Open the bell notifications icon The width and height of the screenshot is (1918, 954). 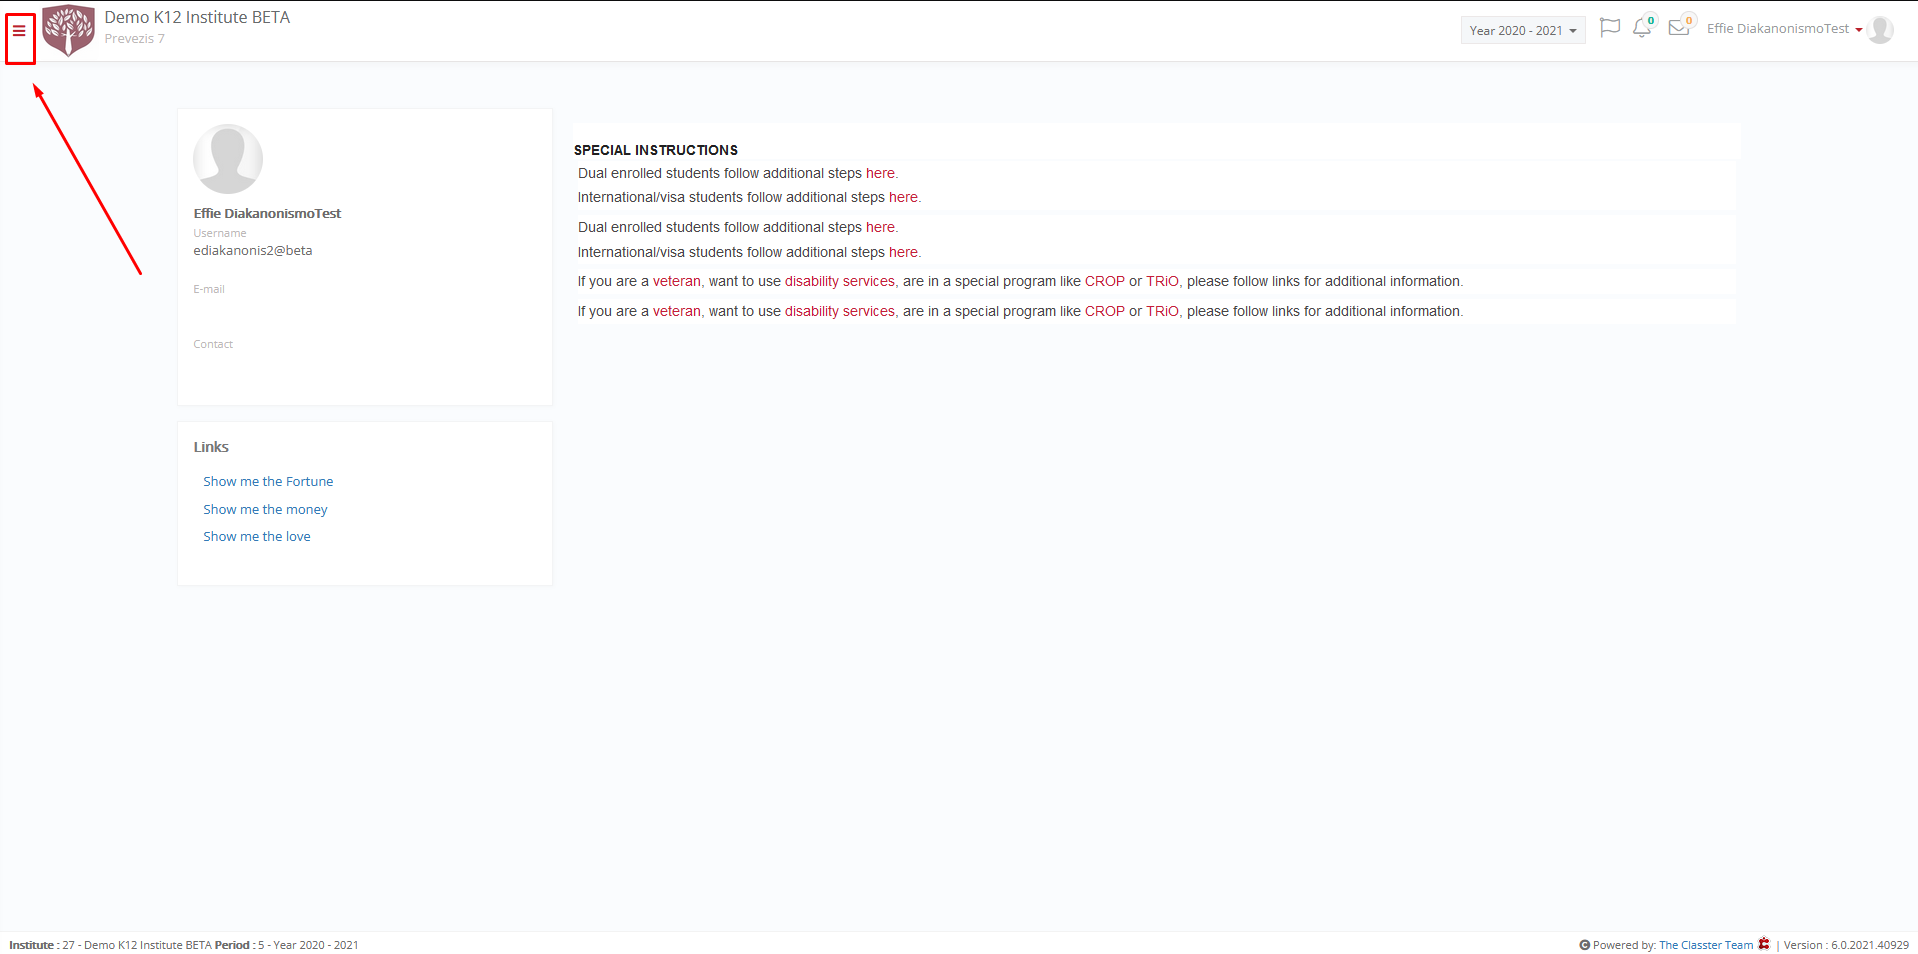point(1642,28)
